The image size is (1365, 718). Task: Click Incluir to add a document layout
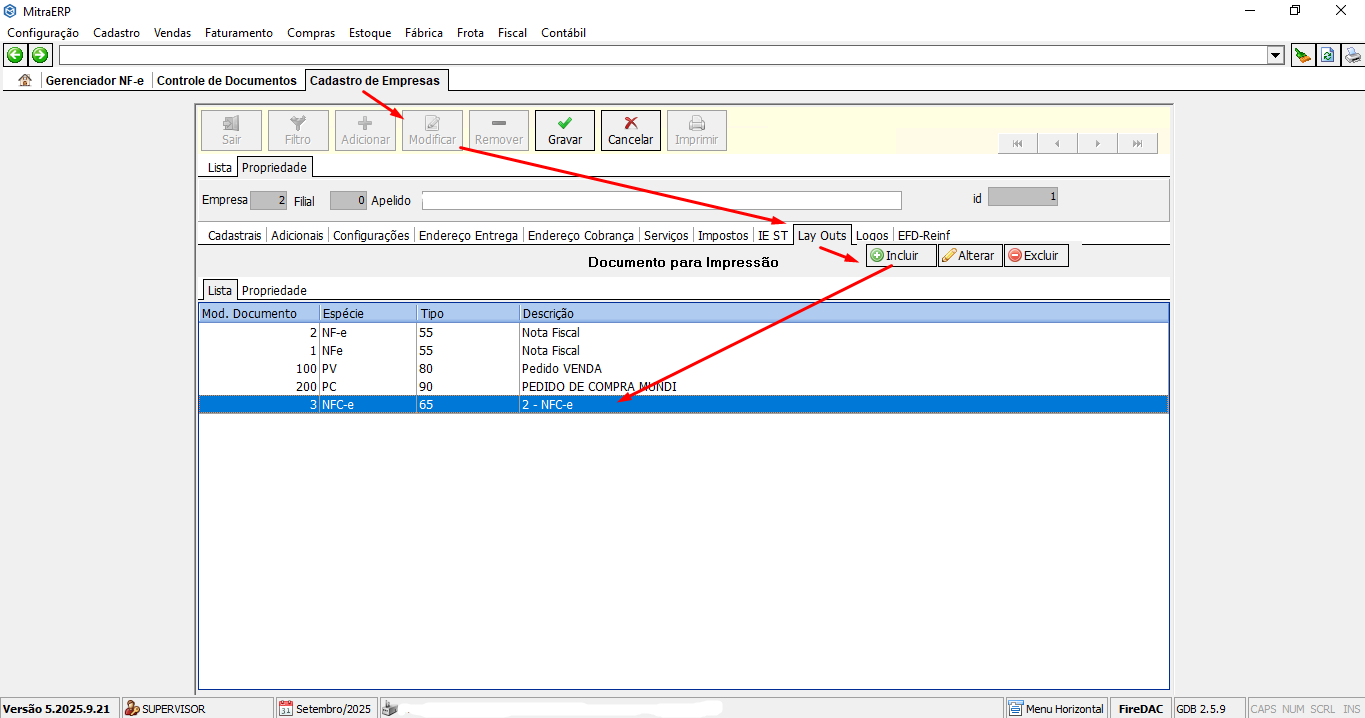900,256
